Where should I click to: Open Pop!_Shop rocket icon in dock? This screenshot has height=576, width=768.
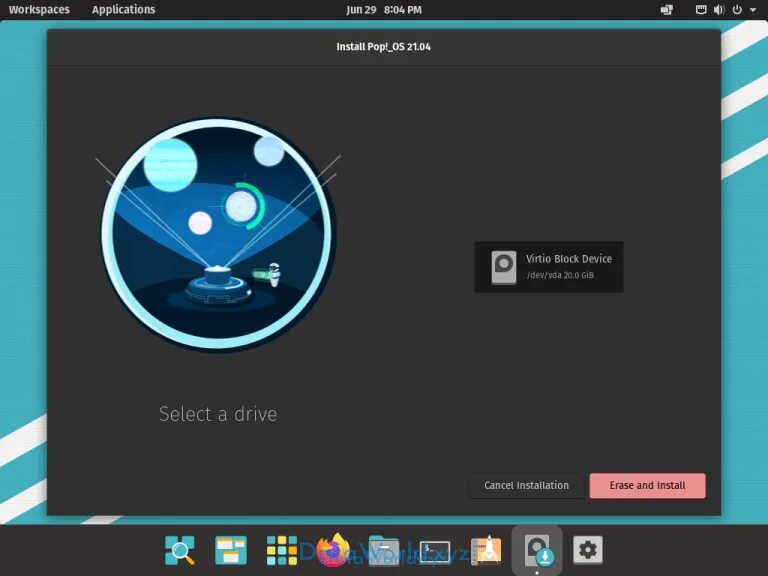pos(486,550)
